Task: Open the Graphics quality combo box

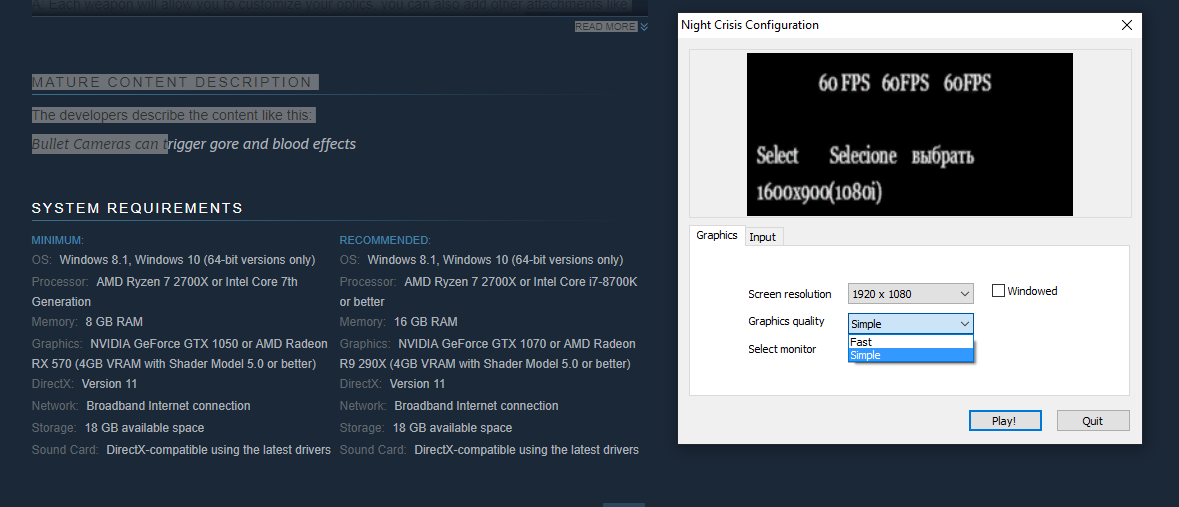Action: tap(911, 323)
